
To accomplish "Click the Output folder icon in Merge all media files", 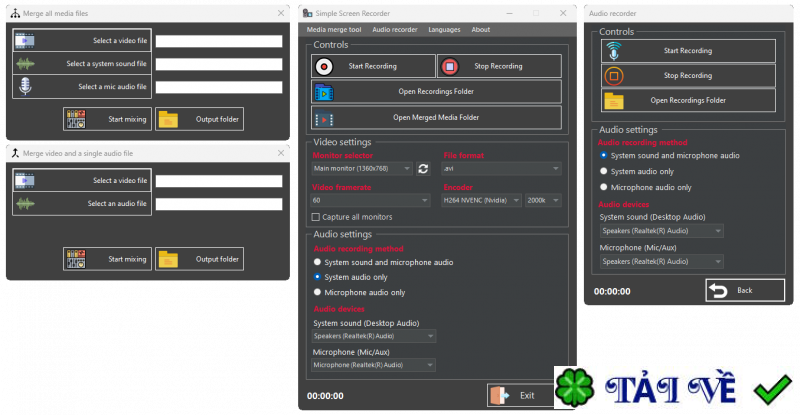I will [168, 119].
